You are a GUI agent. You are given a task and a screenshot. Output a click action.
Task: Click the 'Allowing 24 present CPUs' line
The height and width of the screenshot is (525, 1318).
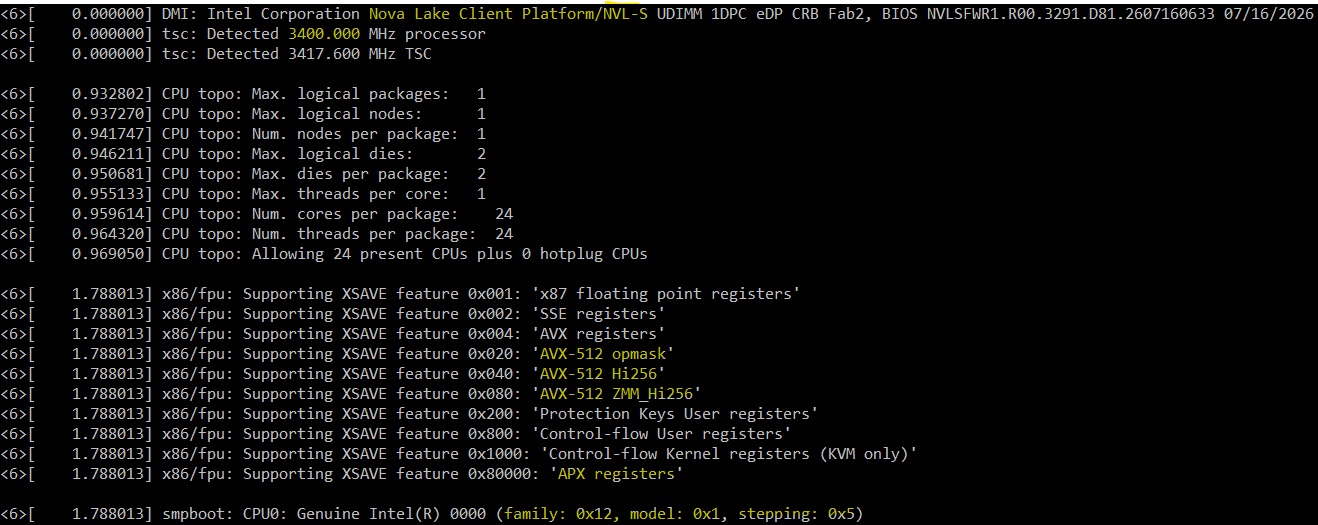pyautogui.click(x=324, y=254)
